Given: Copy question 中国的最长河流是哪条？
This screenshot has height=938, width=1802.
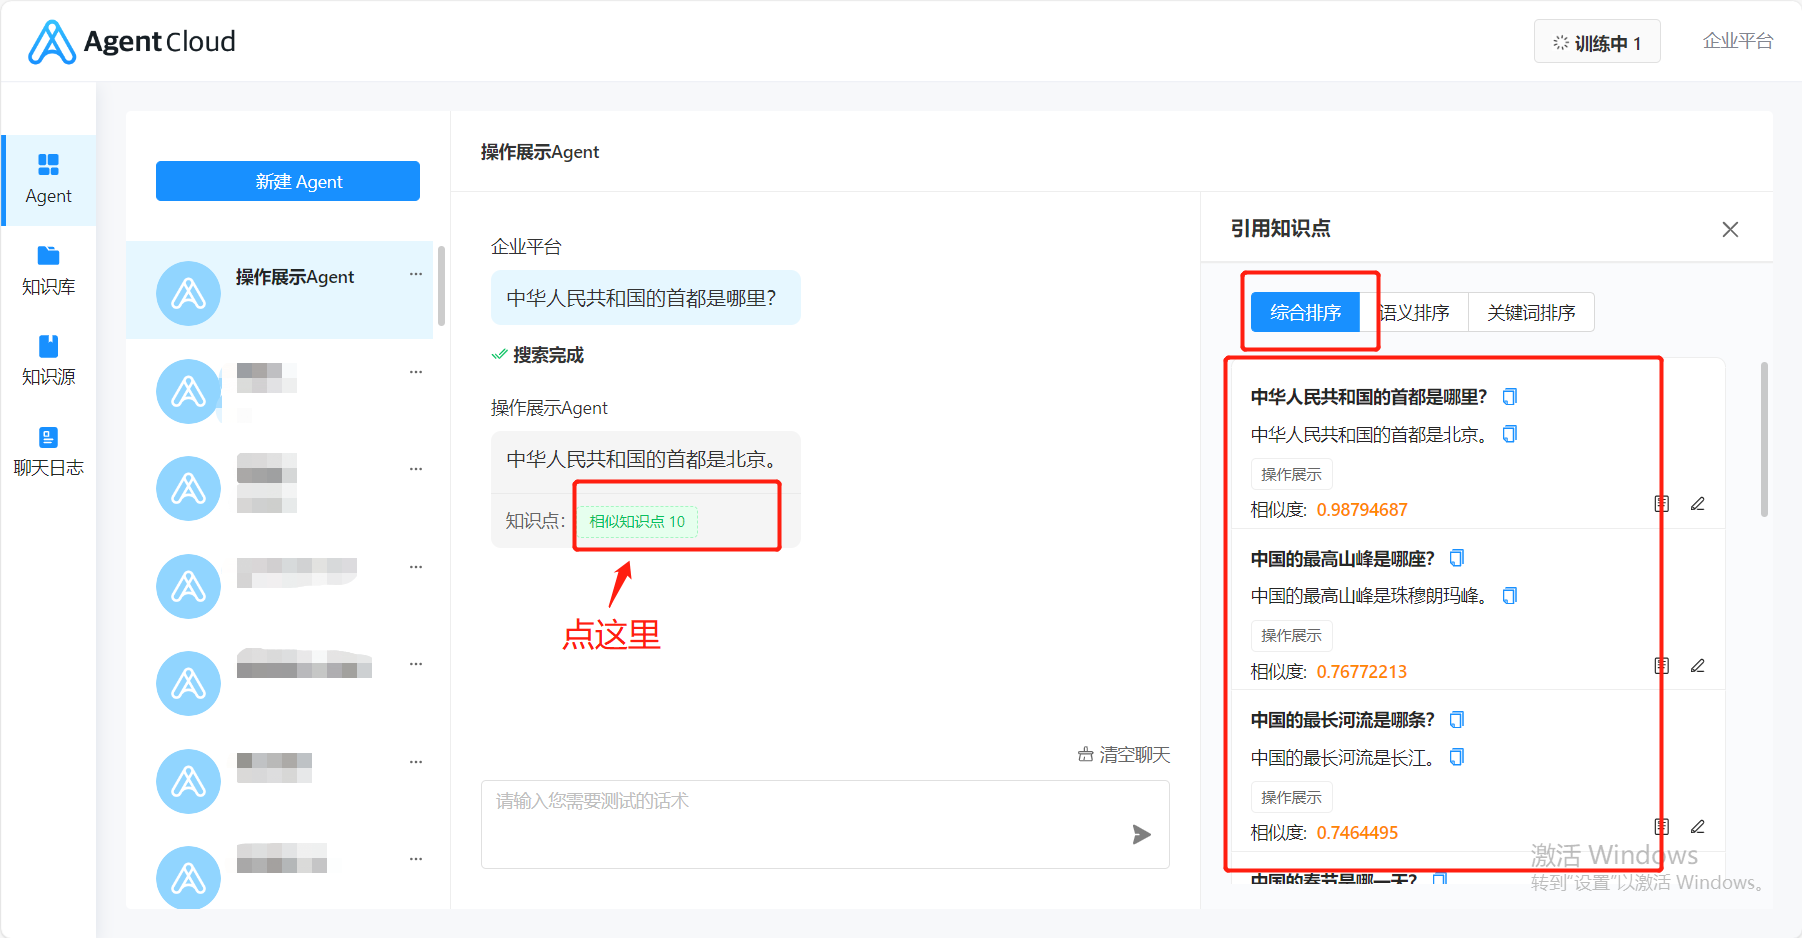Looking at the screenshot, I should point(1457,720).
